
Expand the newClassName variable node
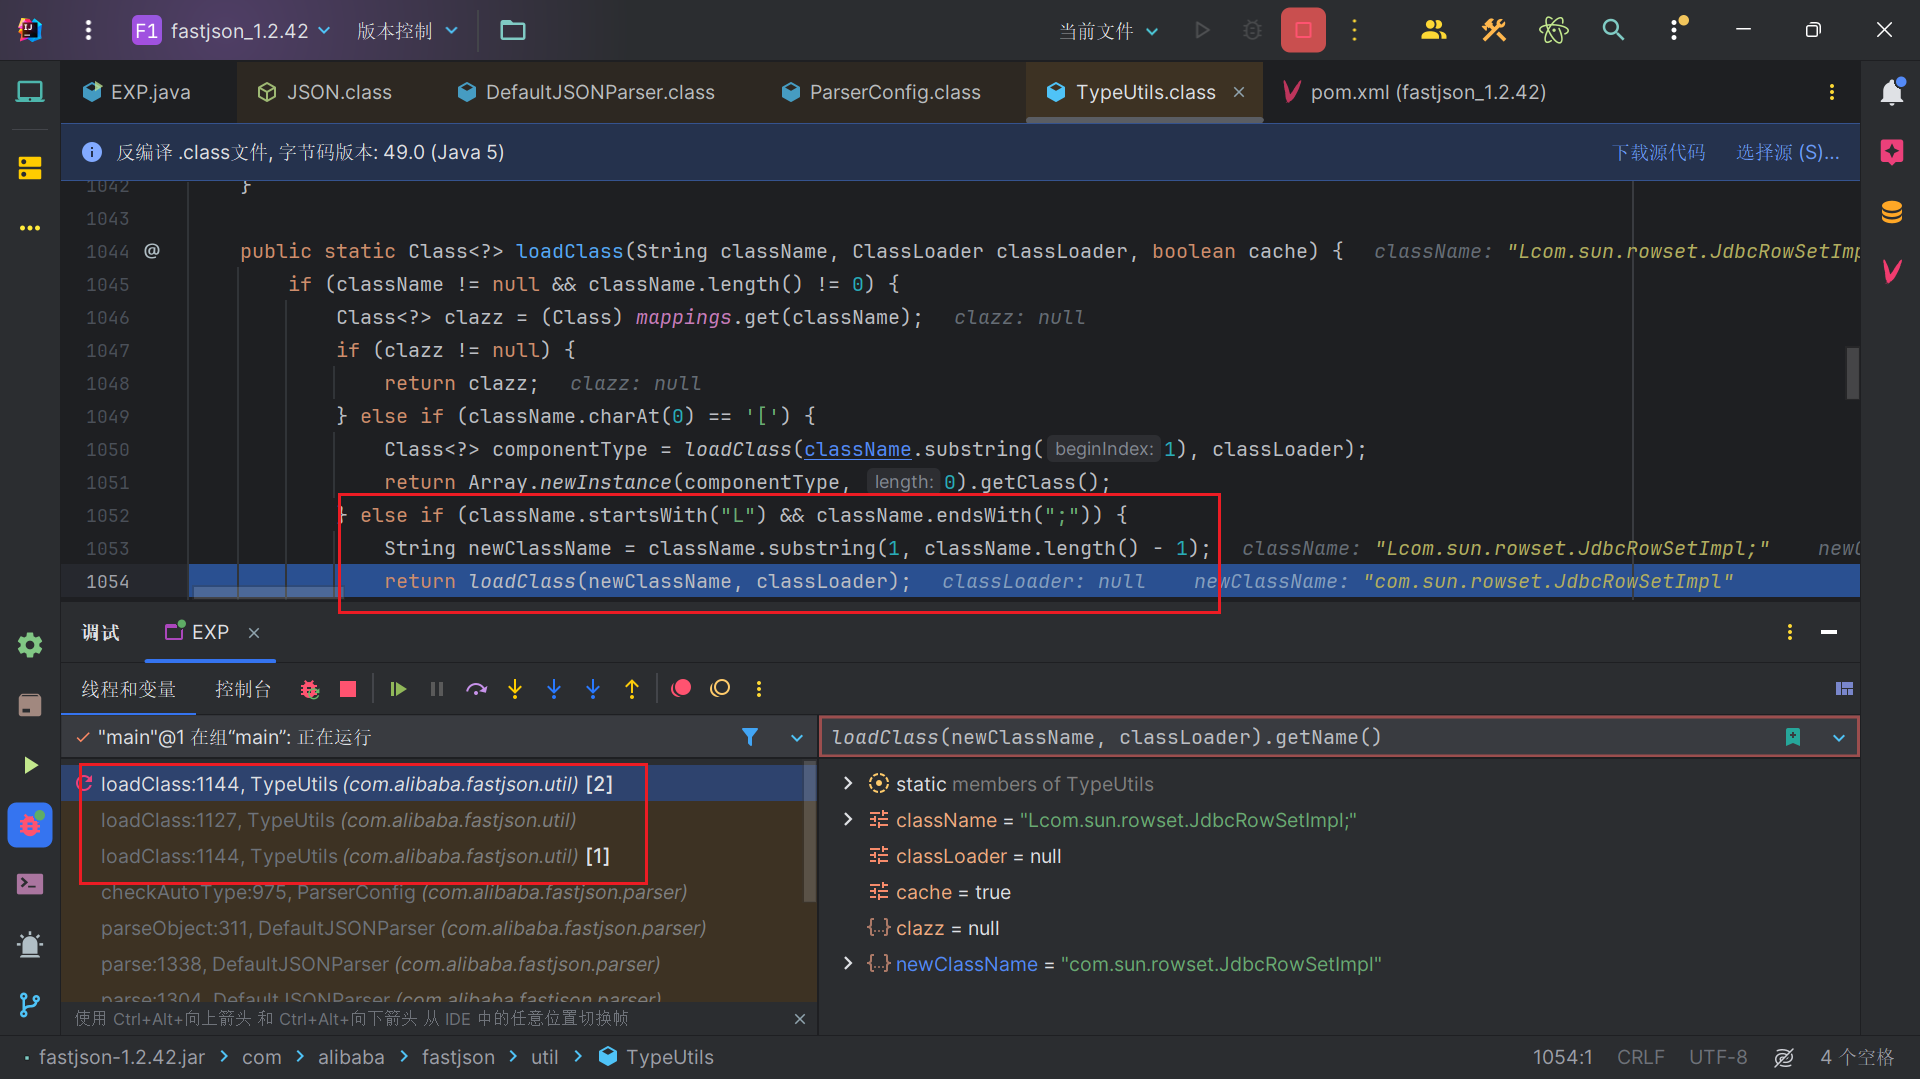point(848,963)
